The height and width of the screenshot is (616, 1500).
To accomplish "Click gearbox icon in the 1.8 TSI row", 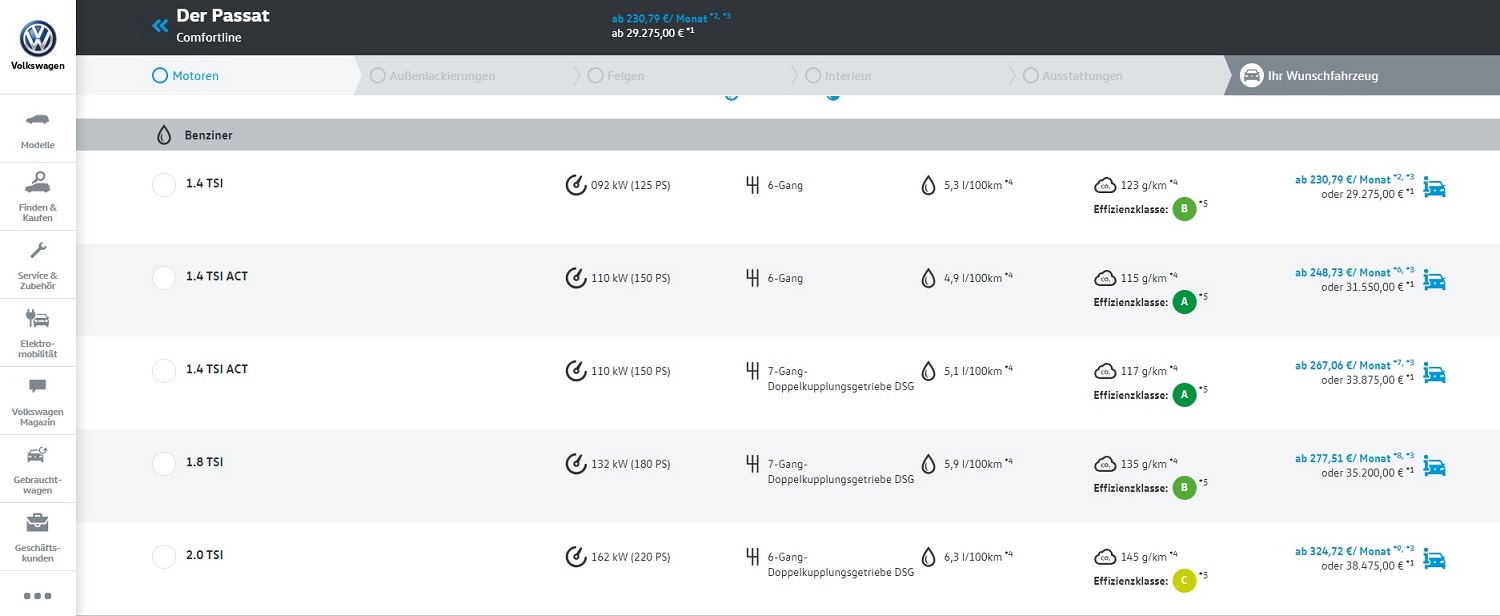I will tap(754, 464).
